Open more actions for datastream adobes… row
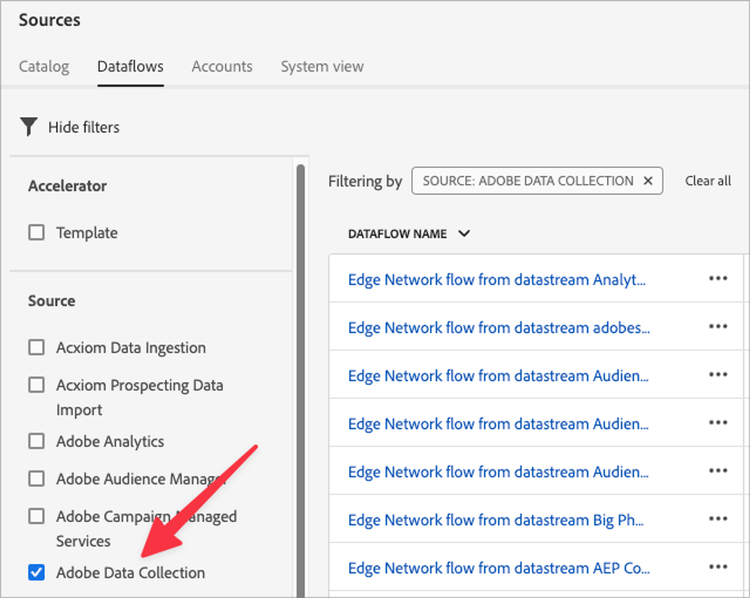 pos(718,327)
